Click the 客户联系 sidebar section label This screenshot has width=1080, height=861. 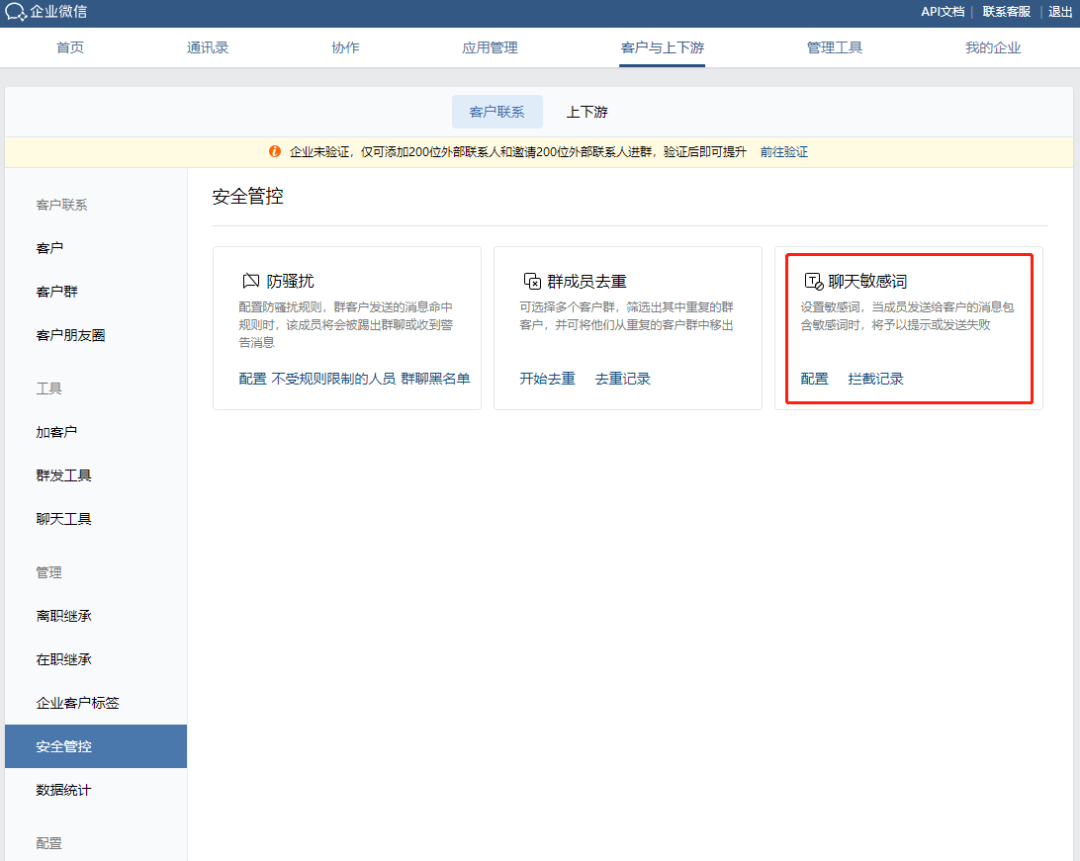61,205
